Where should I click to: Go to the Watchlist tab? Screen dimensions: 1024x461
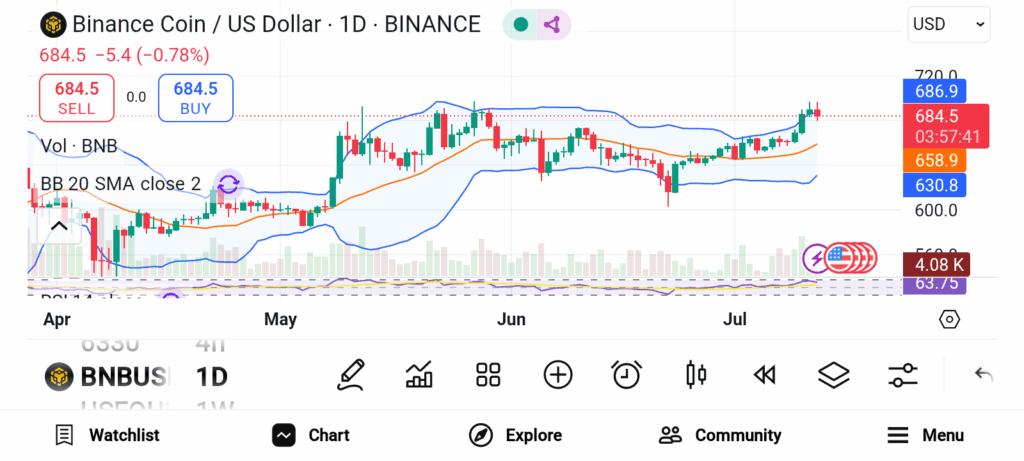[x=107, y=436]
